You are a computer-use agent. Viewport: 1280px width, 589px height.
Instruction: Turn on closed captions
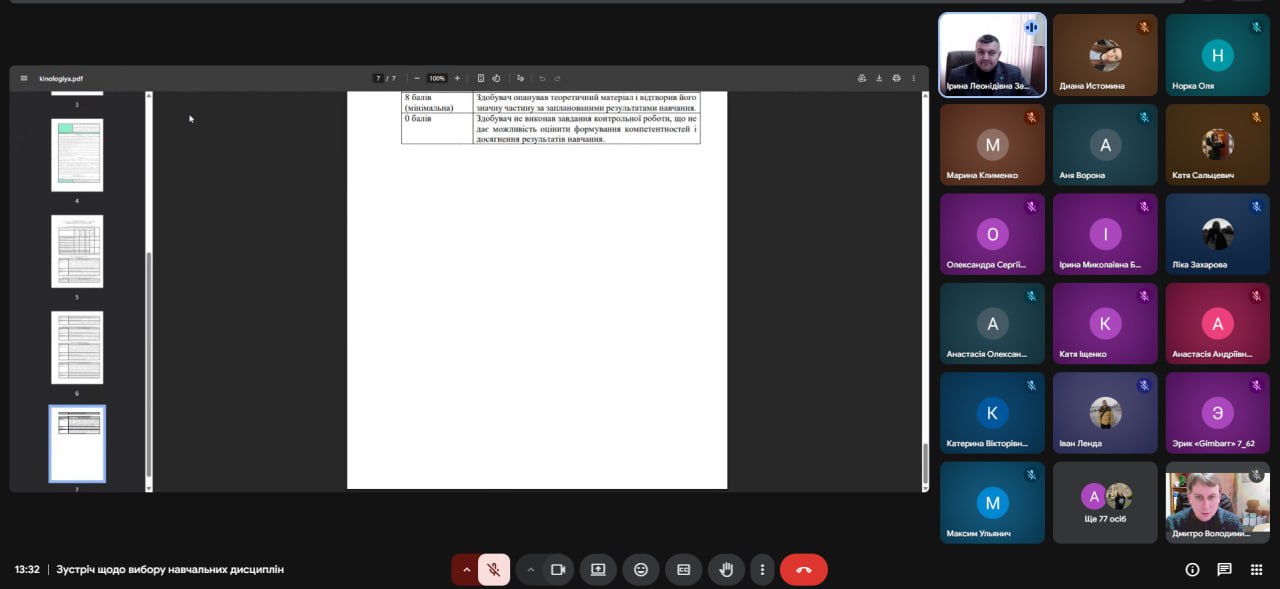click(684, 569)
